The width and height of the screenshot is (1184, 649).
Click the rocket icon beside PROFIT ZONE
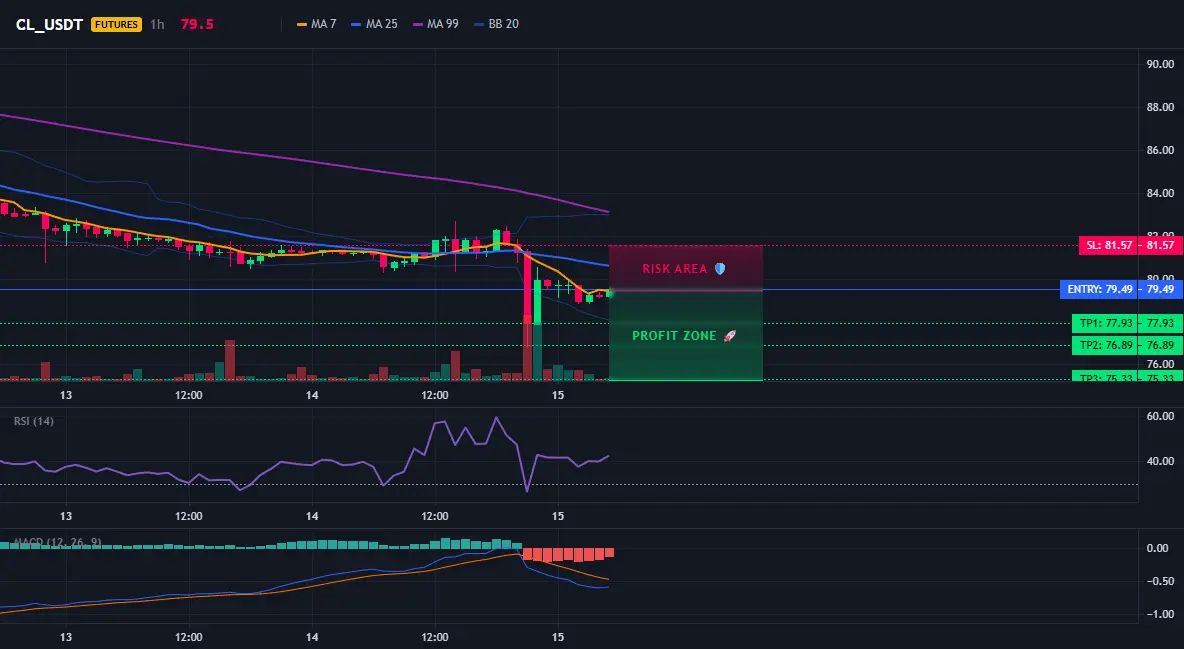tap(729, 335)
